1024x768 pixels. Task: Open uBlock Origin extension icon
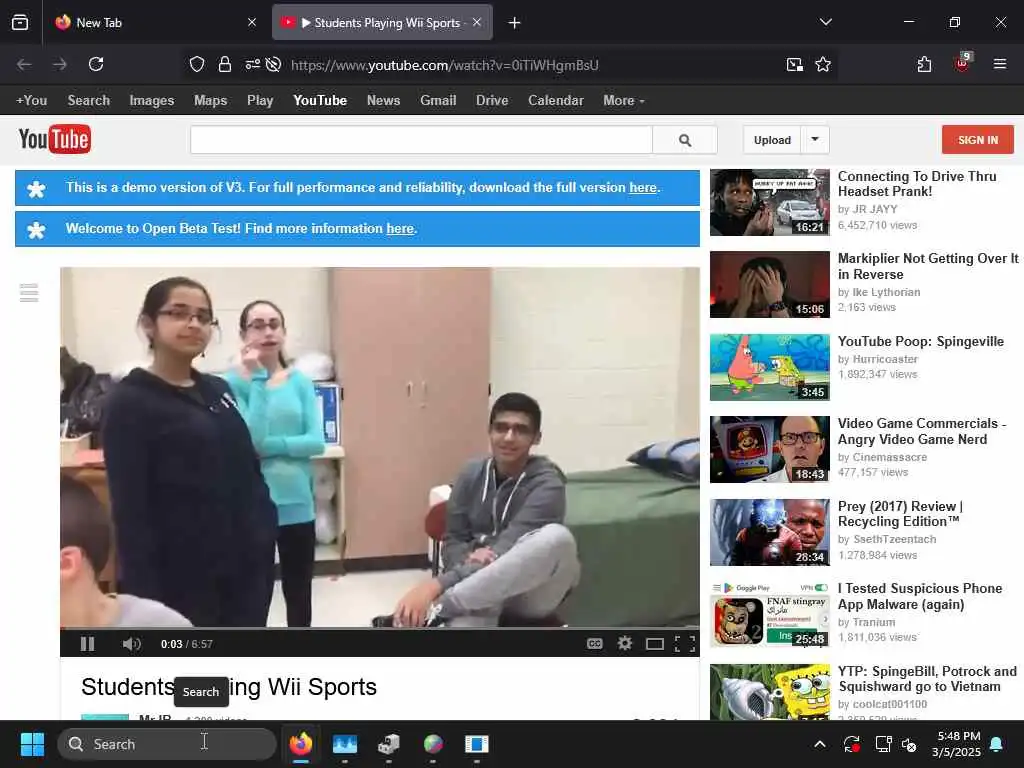click(963, 63)
